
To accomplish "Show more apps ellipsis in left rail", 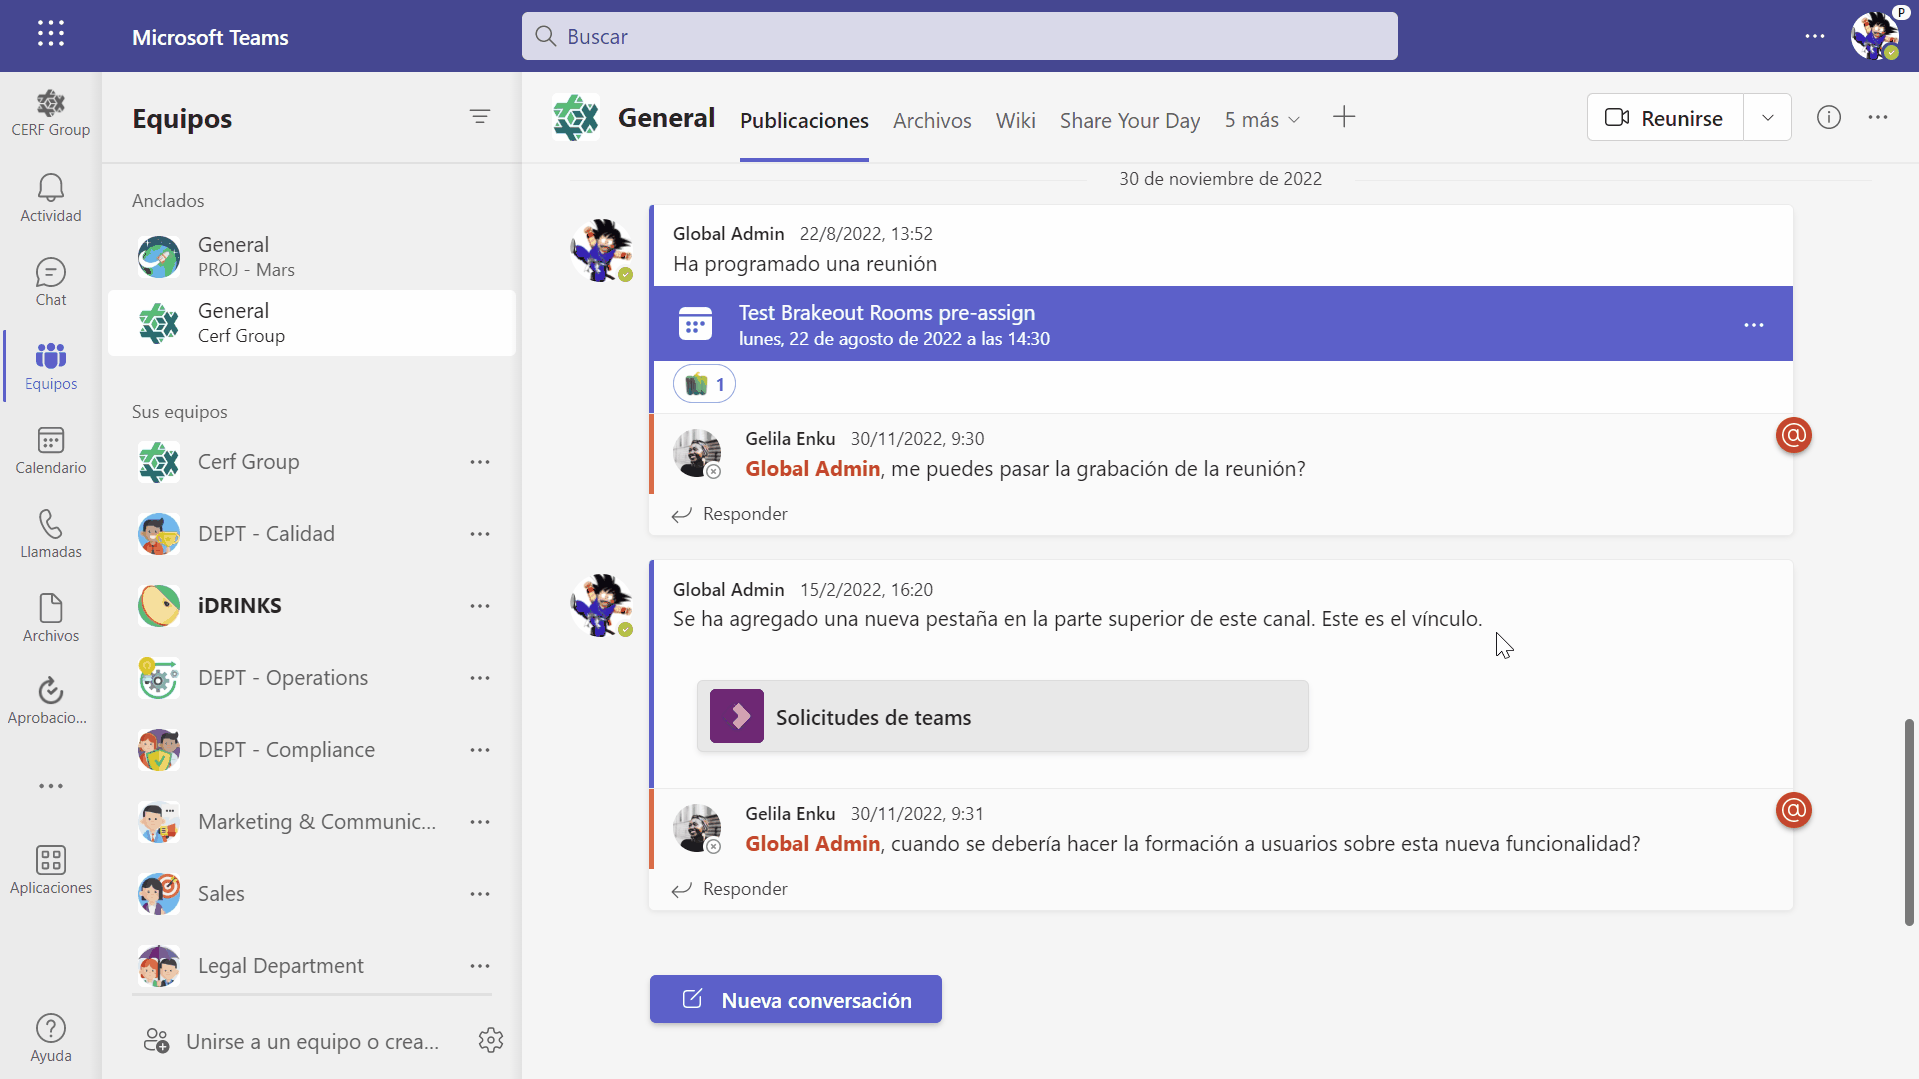I will [x=51, y=786].
